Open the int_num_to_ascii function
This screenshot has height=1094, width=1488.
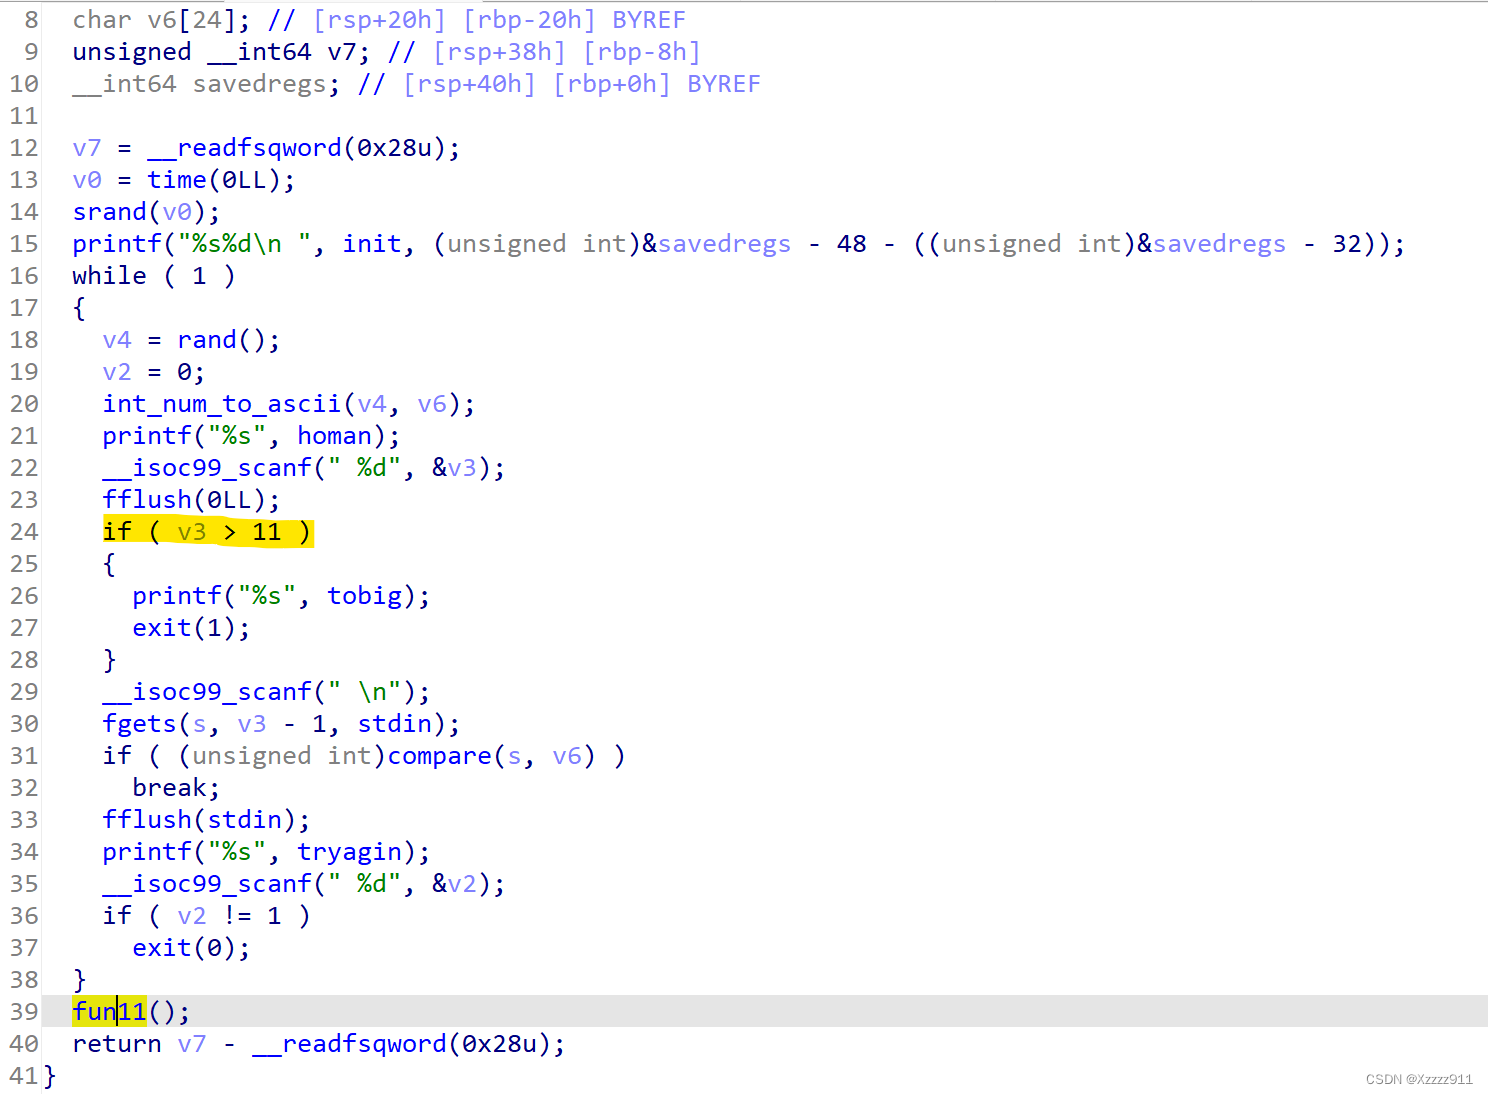point(221,404)
